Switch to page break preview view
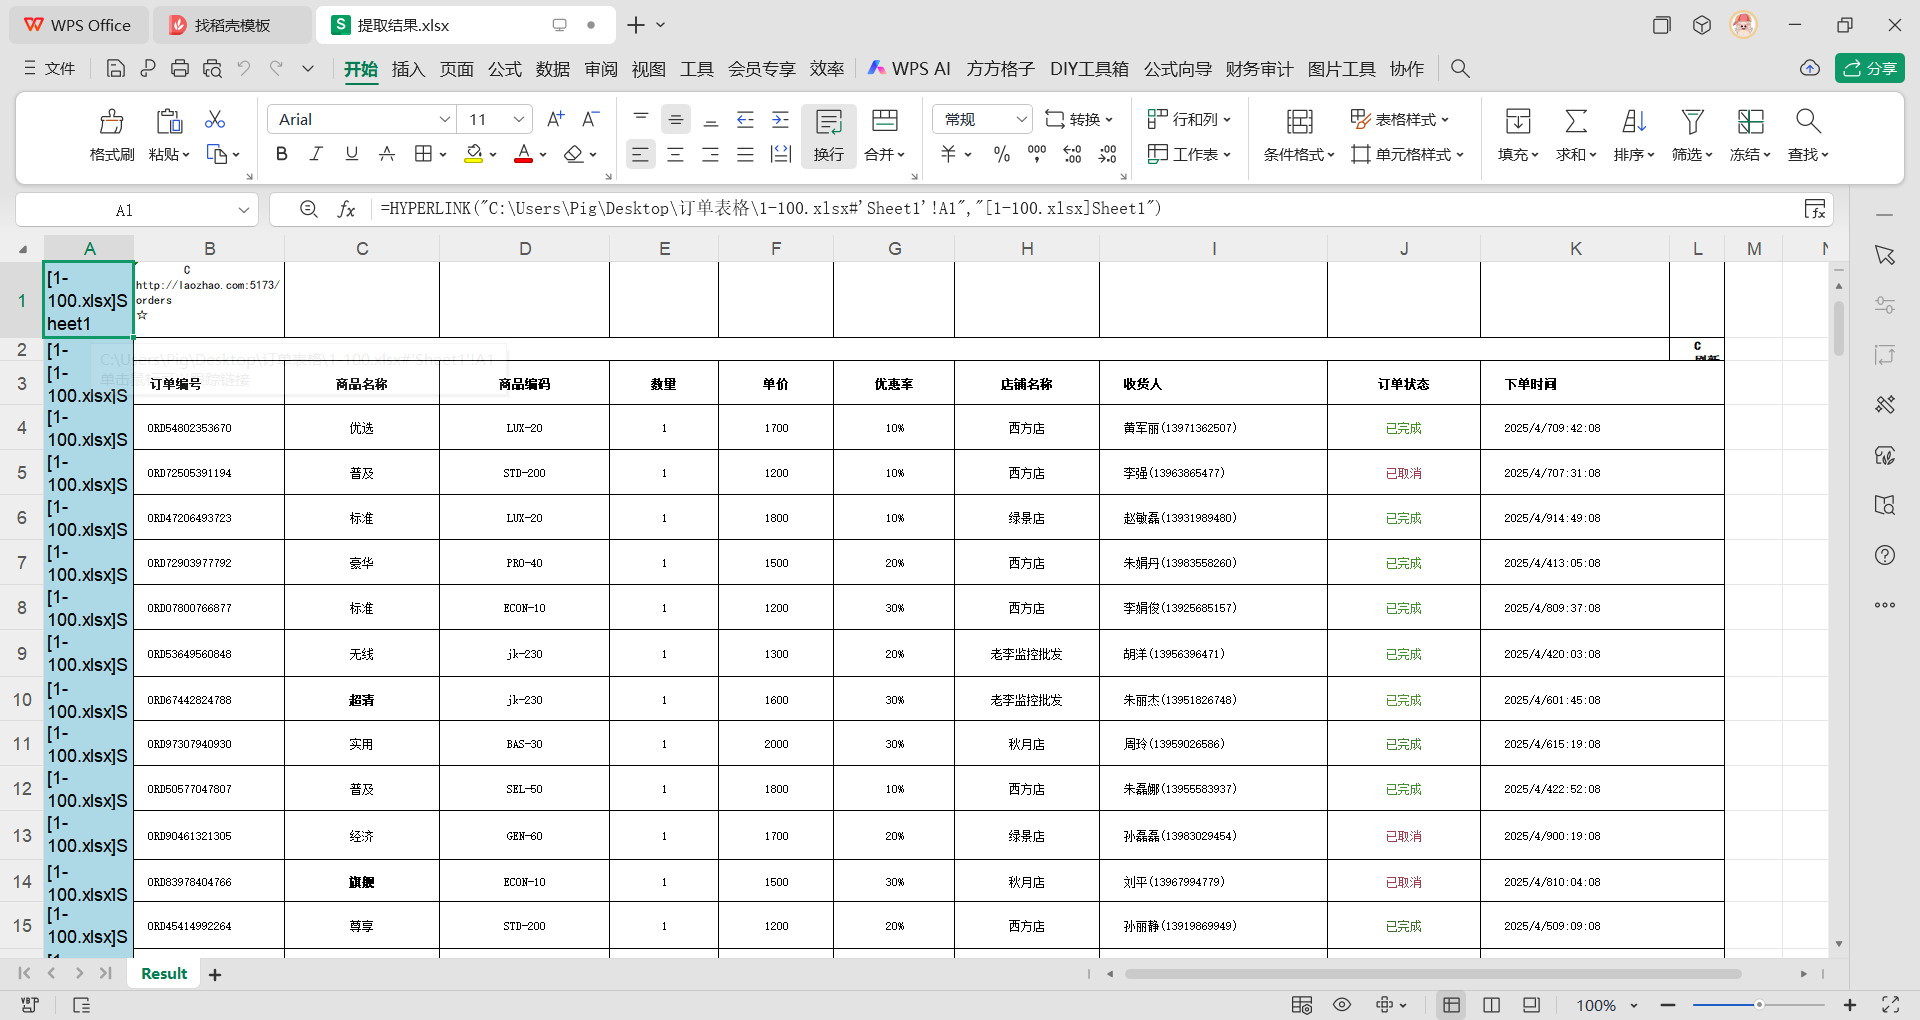This screenshot has width=1920, height=1020. point(1491,1005)
